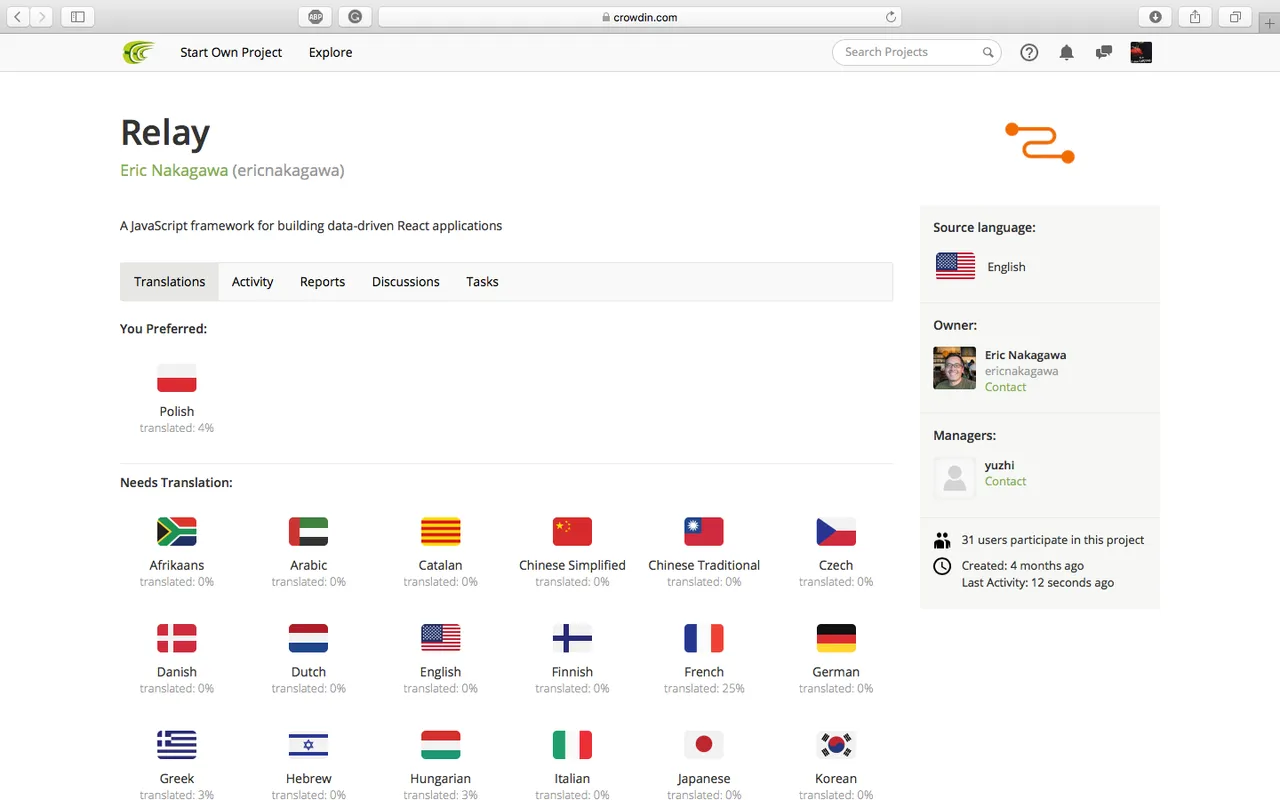Click "Last Activity: 12 seconds ago" text

tap(1038, 583)
